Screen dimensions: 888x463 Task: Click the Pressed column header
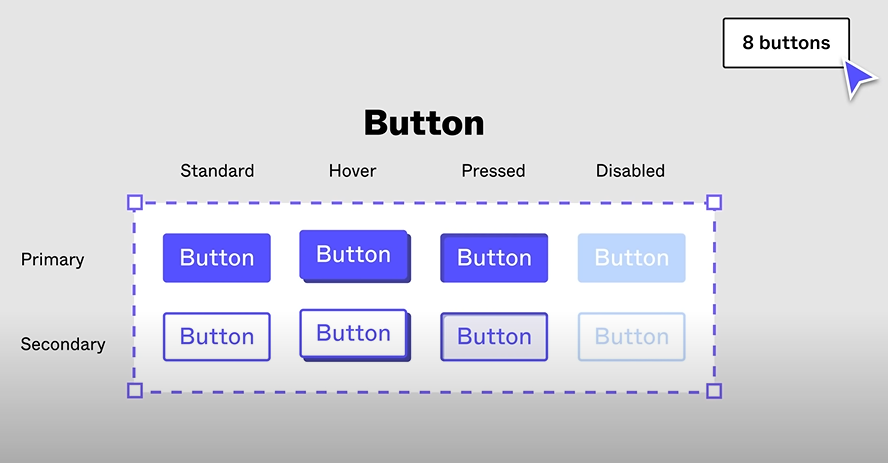(493, 170)
